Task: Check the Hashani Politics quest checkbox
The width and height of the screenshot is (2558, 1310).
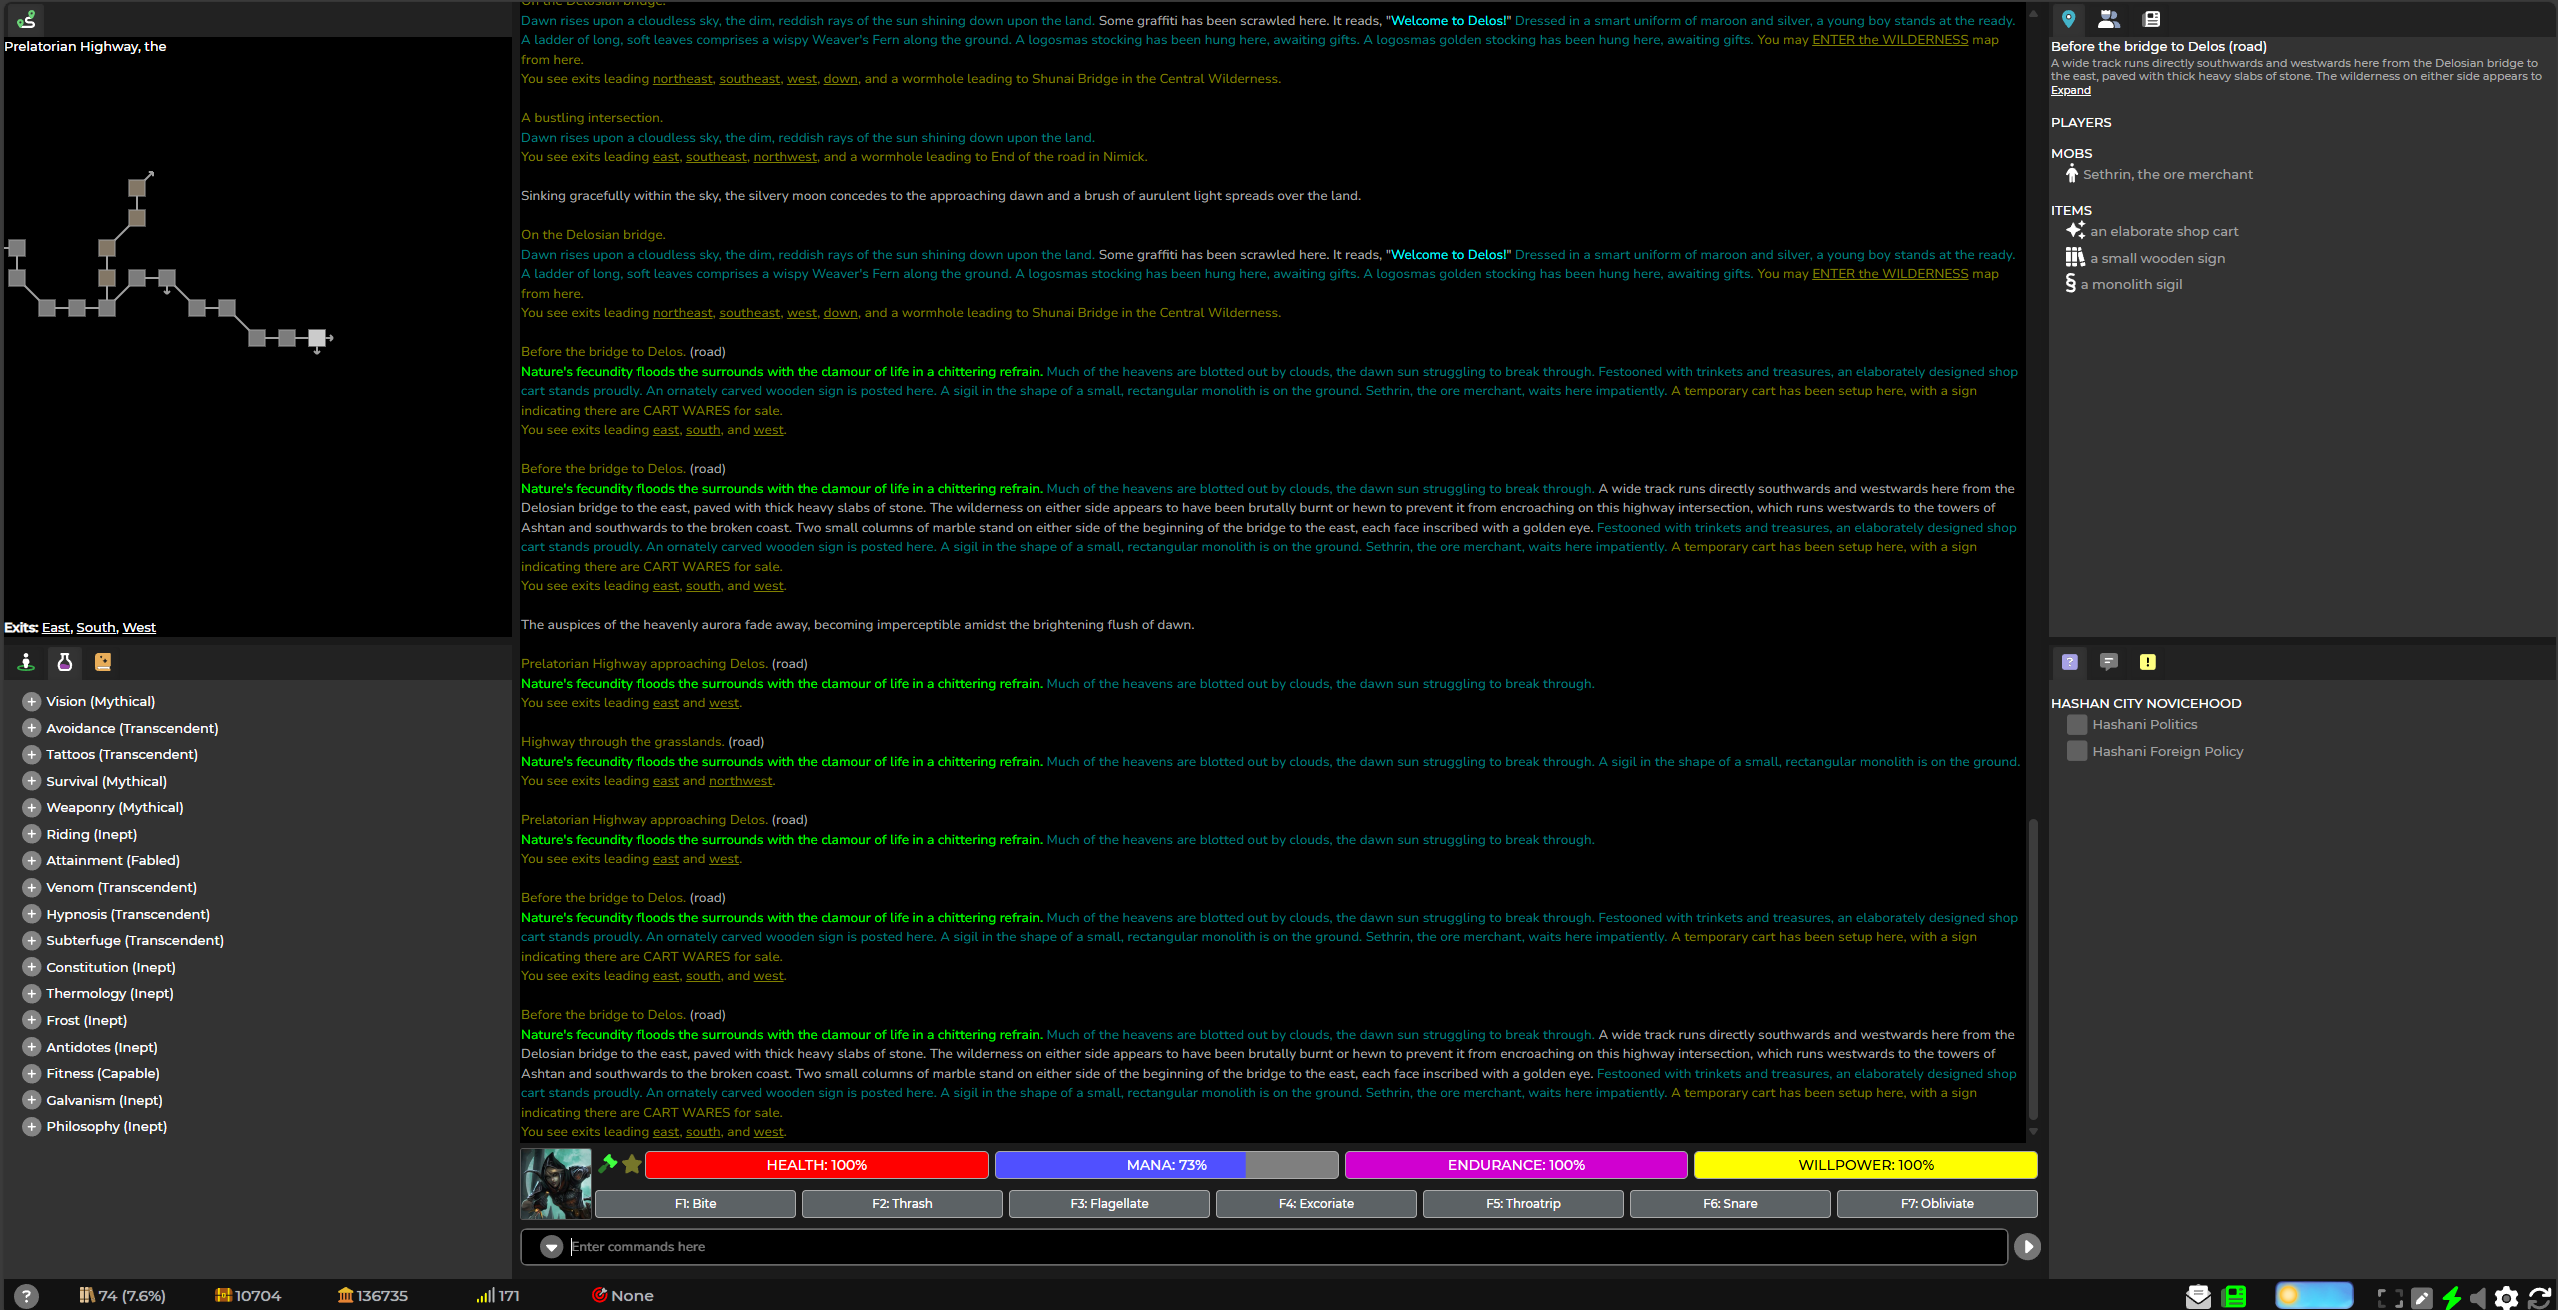Action: click(x=2078, y=724)
